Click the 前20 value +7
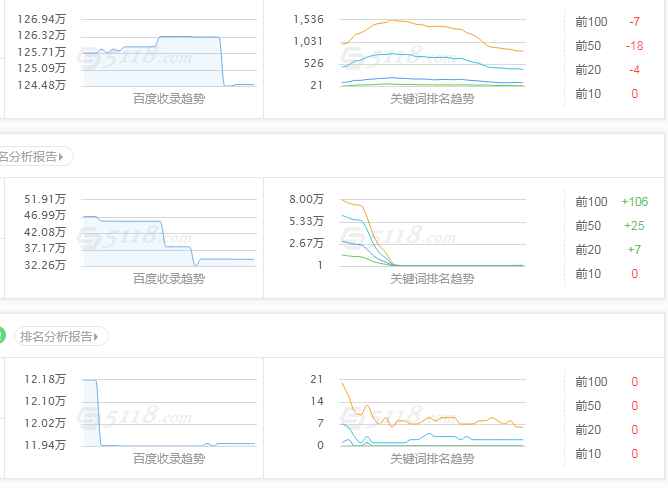The height and width of the screenshot is (488, 668). click(634, 250)
